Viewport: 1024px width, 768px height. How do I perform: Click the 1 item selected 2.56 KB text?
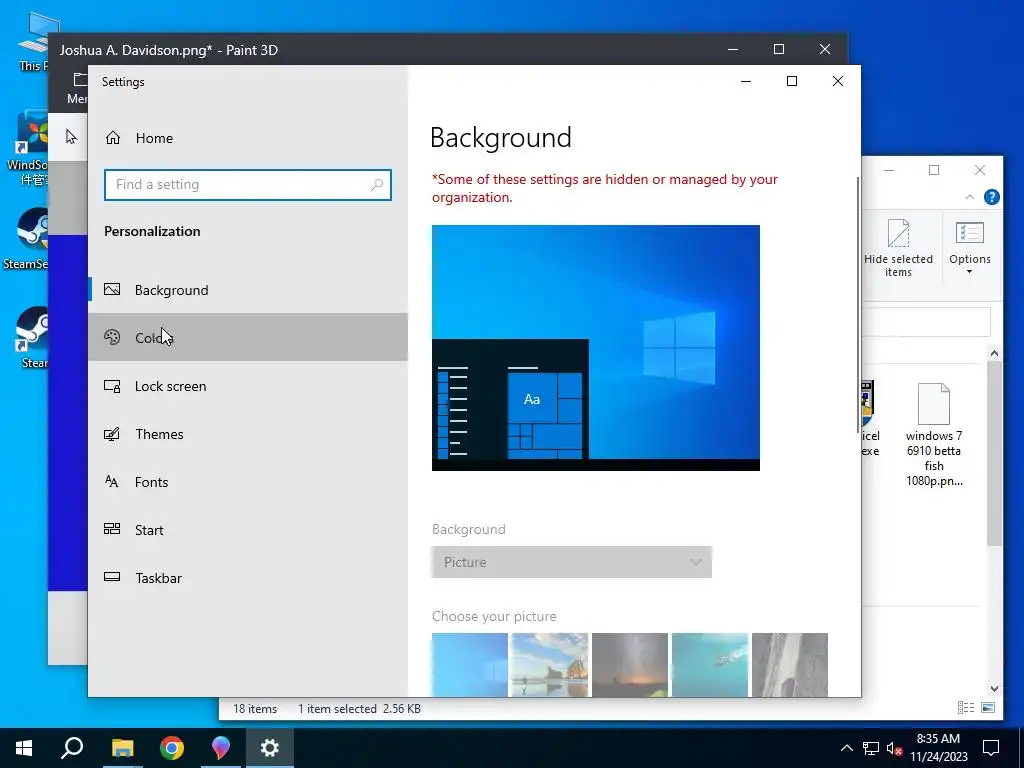[359, 709]
